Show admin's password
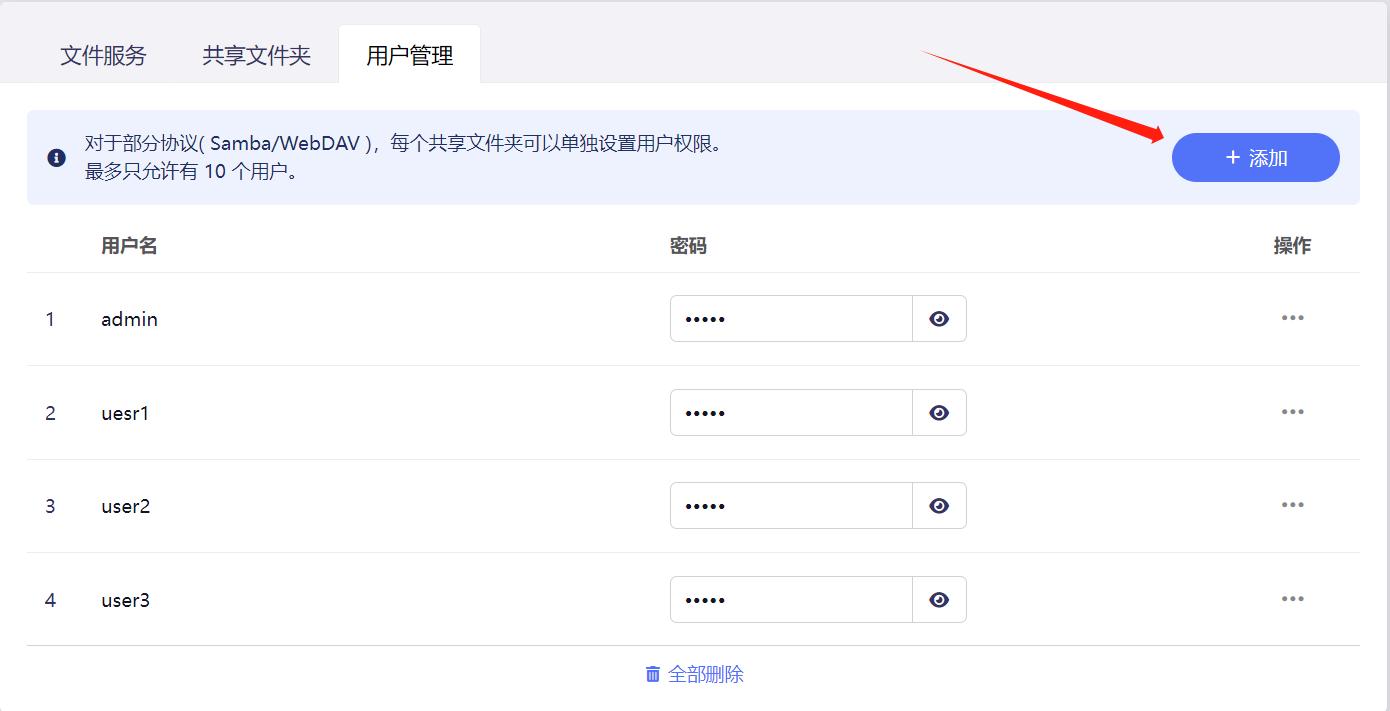This screenshot has width=1390, height=711. pos(938,318)
